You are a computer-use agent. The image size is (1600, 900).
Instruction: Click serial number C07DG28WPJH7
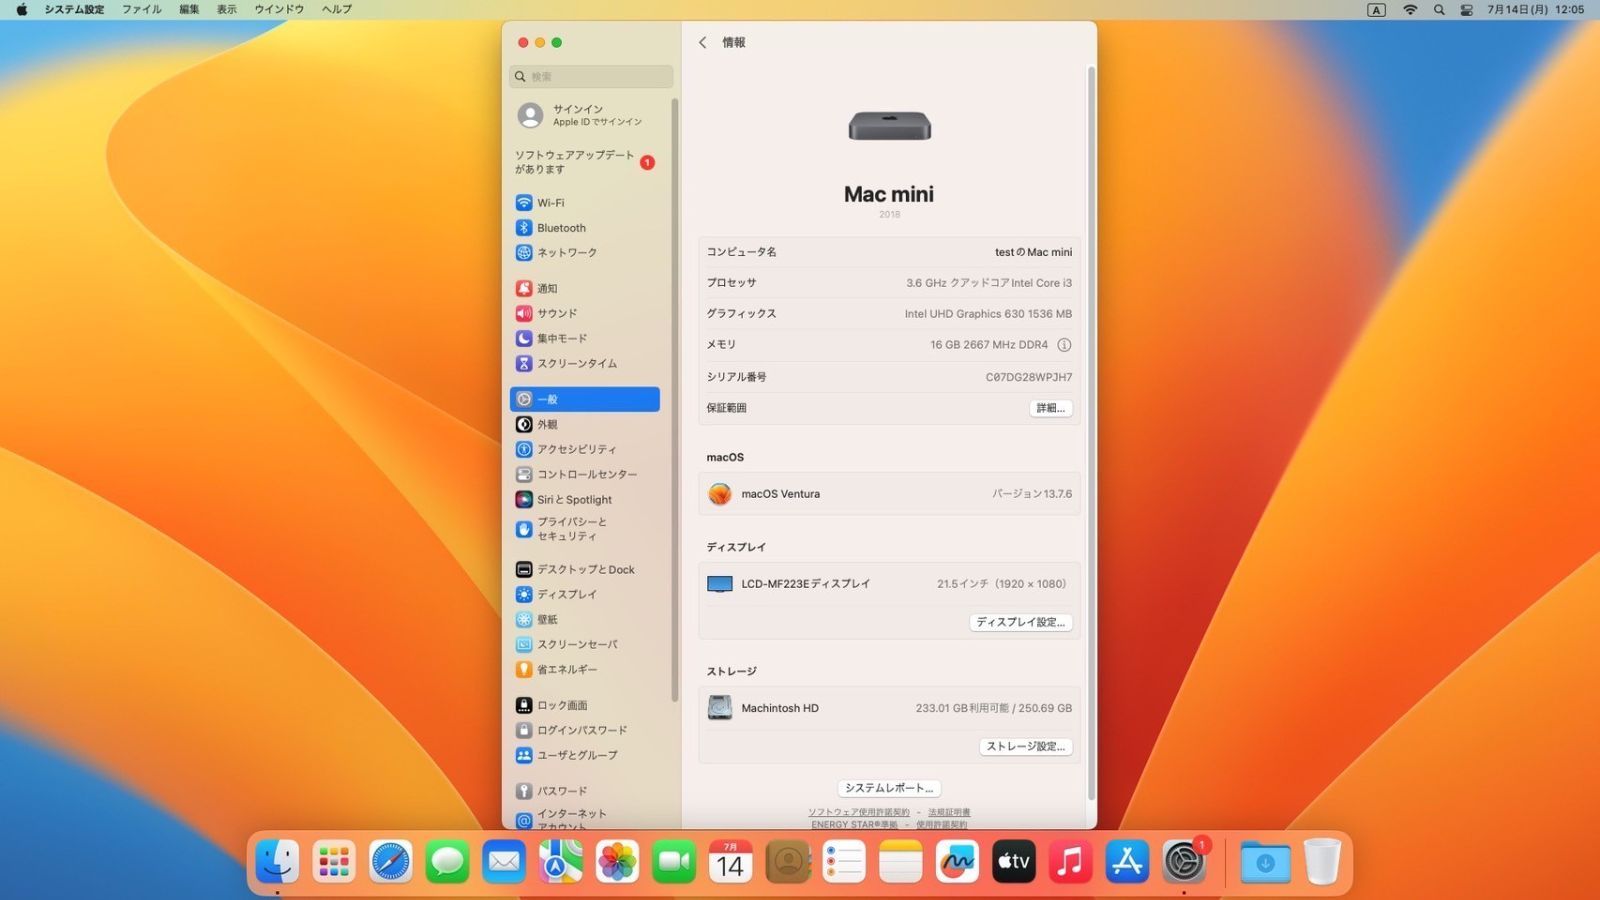click(x=1029, y=377)
